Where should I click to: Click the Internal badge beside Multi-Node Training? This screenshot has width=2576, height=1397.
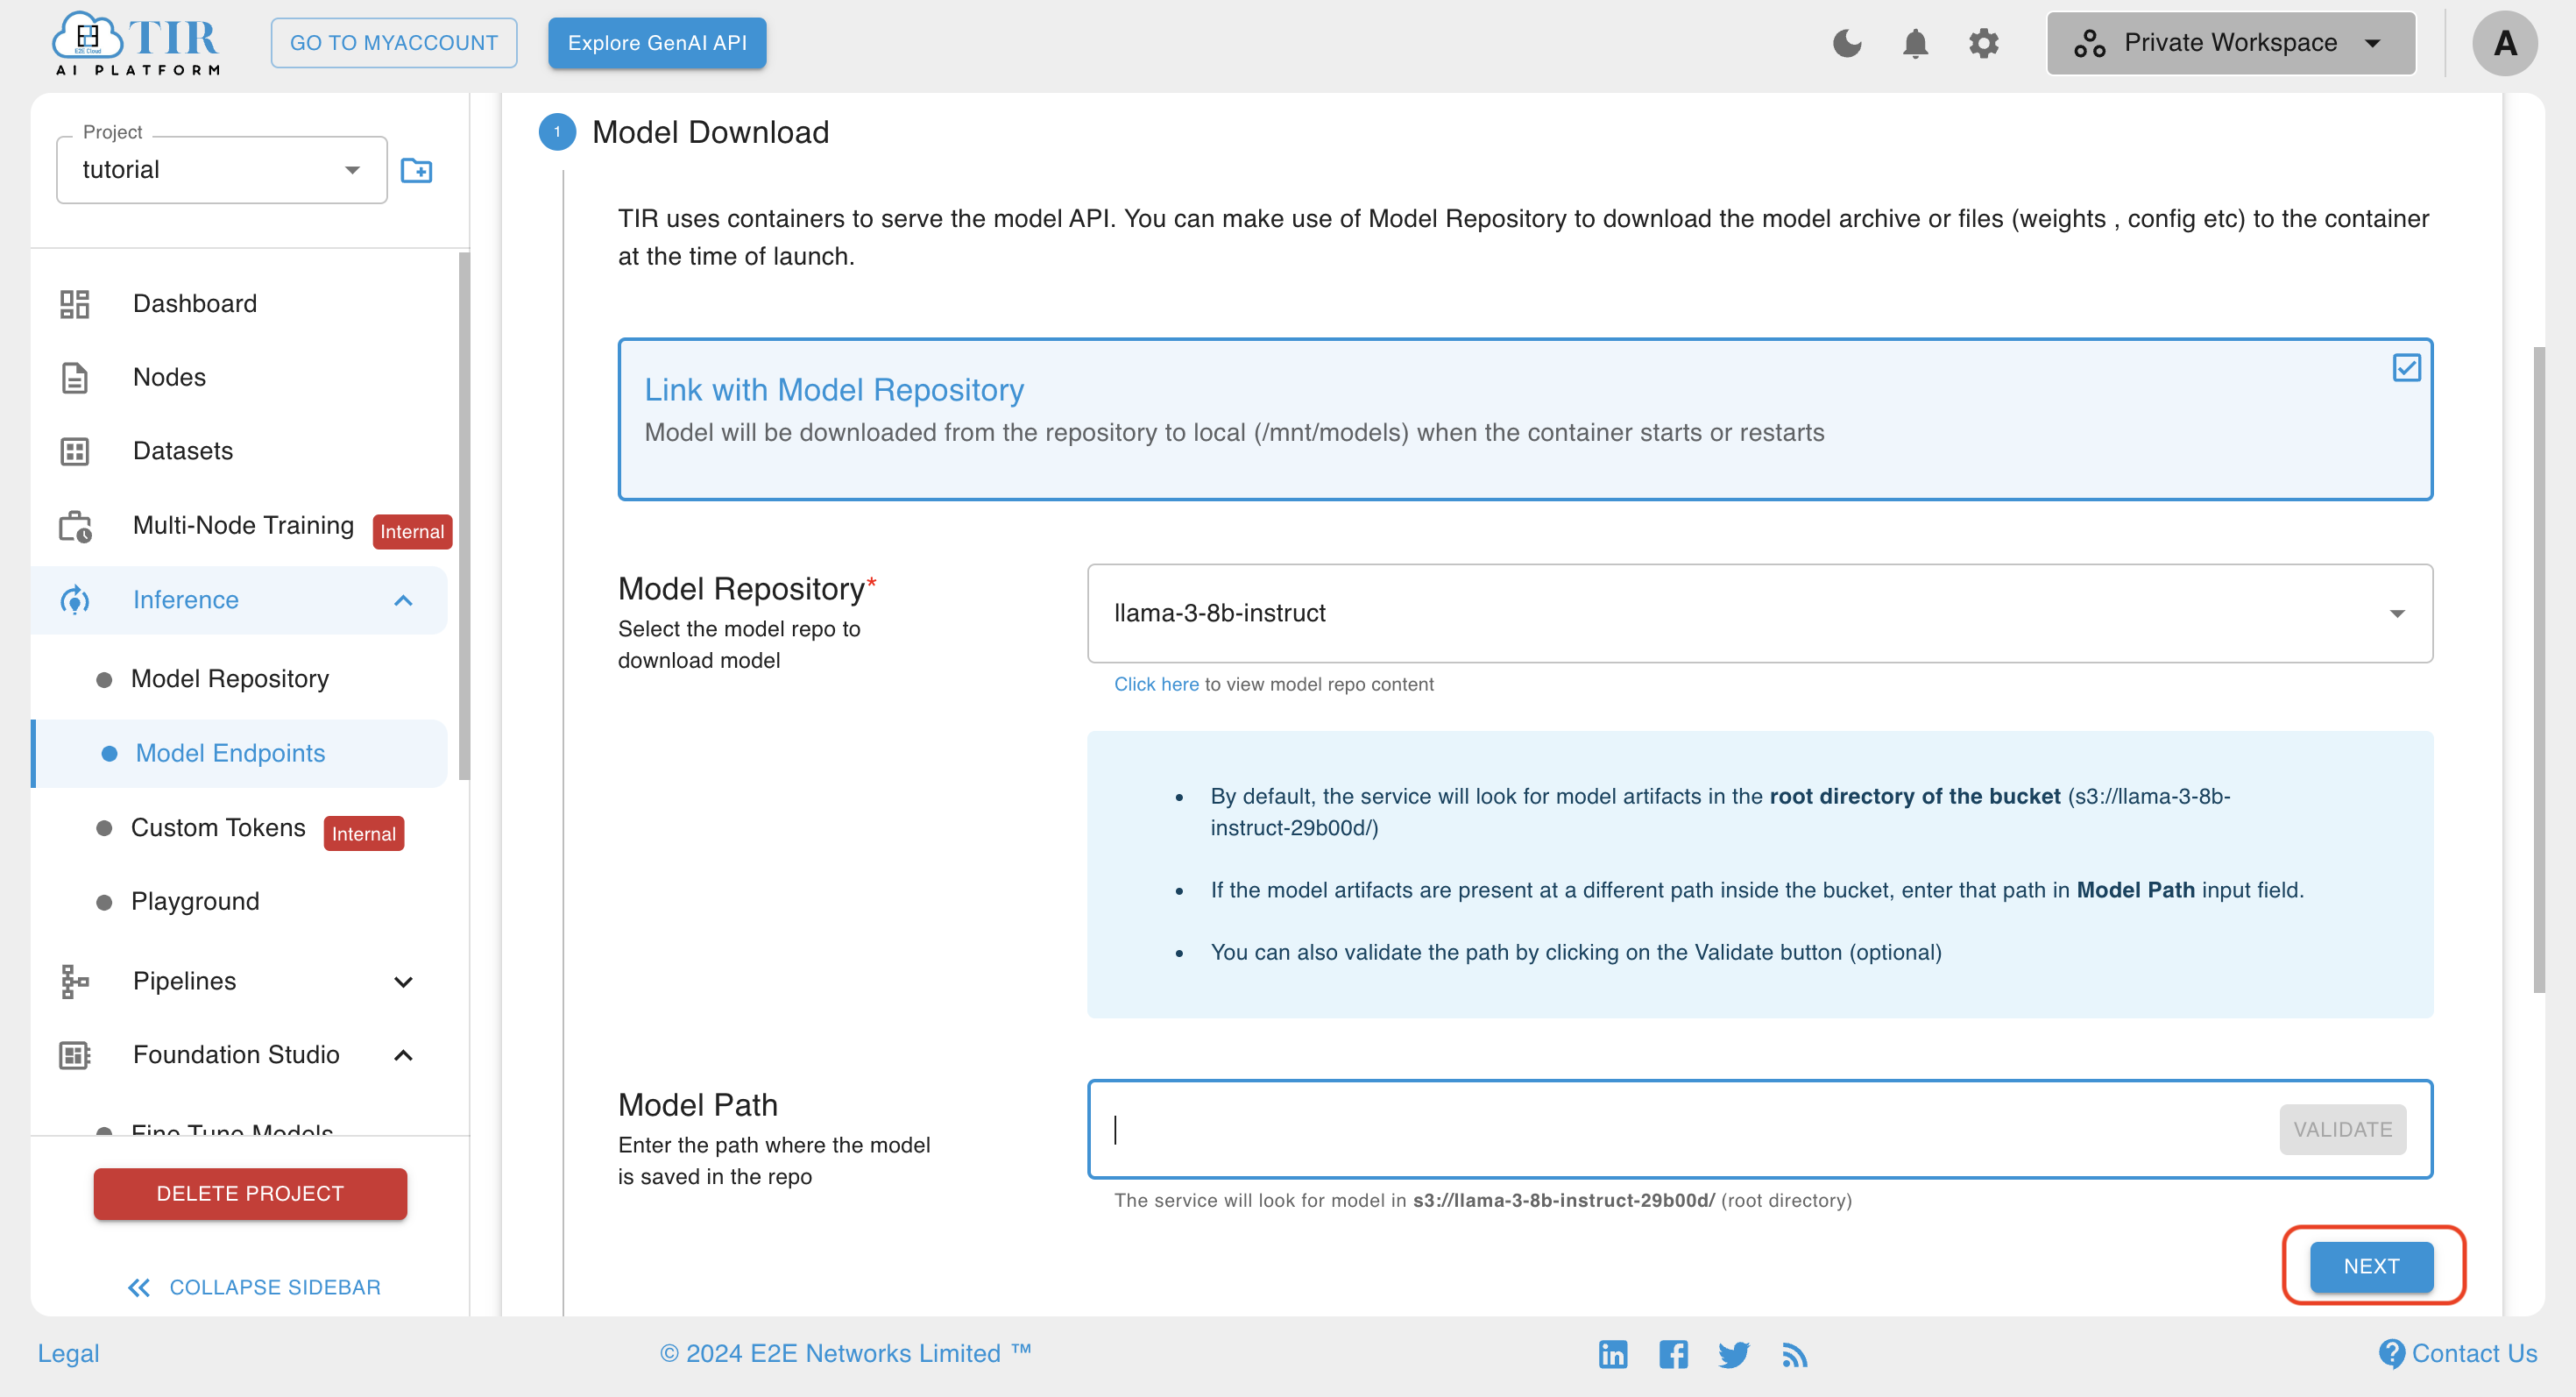(x=412, y=532)
